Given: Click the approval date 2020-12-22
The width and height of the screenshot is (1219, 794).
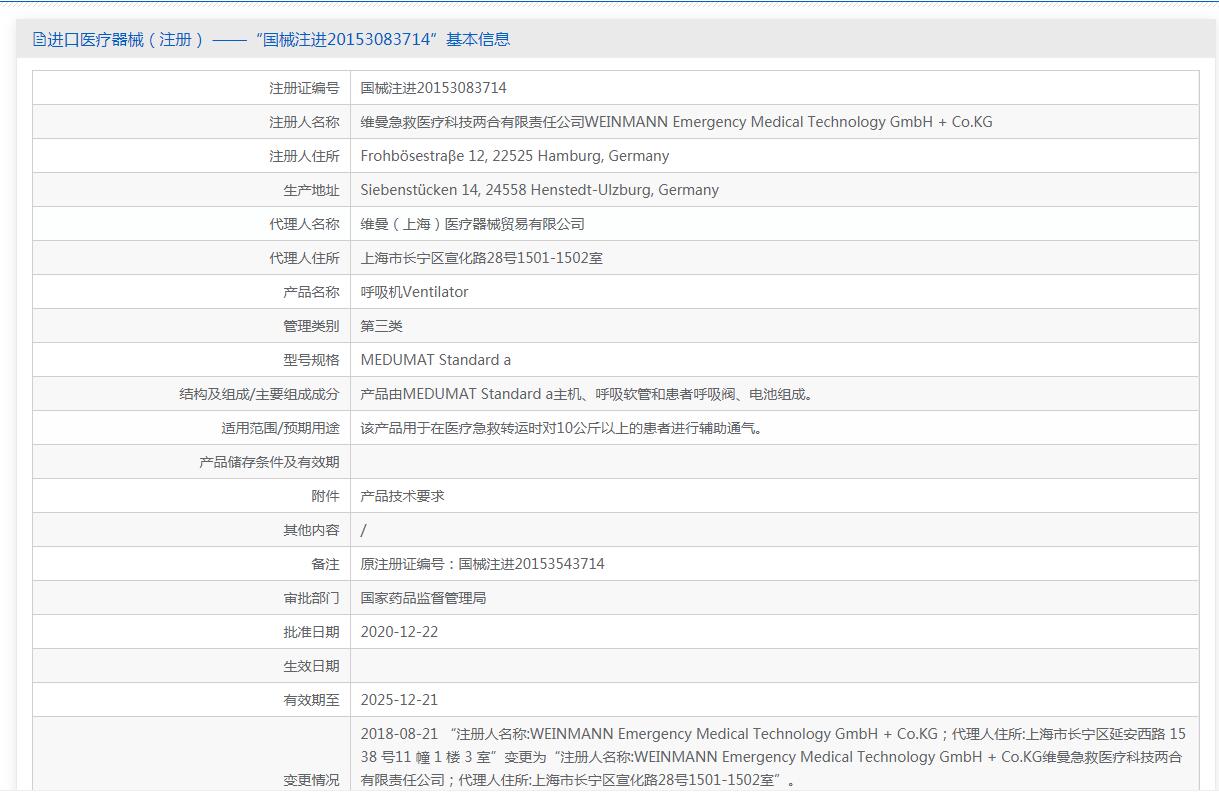Looking at the screenshot, I should [399, 632].
